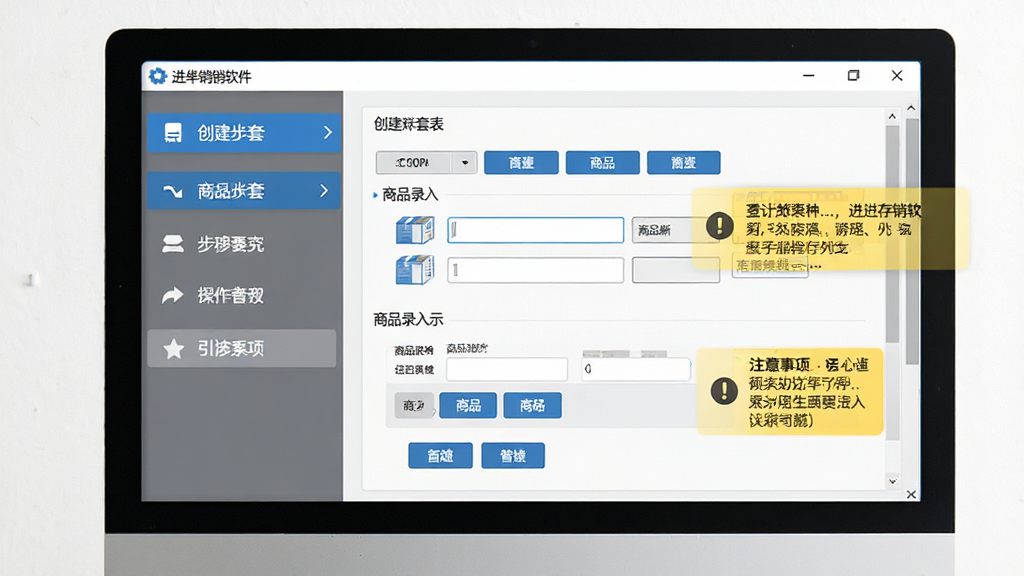Click the outer window scrollbar thumb

point(912,242)
